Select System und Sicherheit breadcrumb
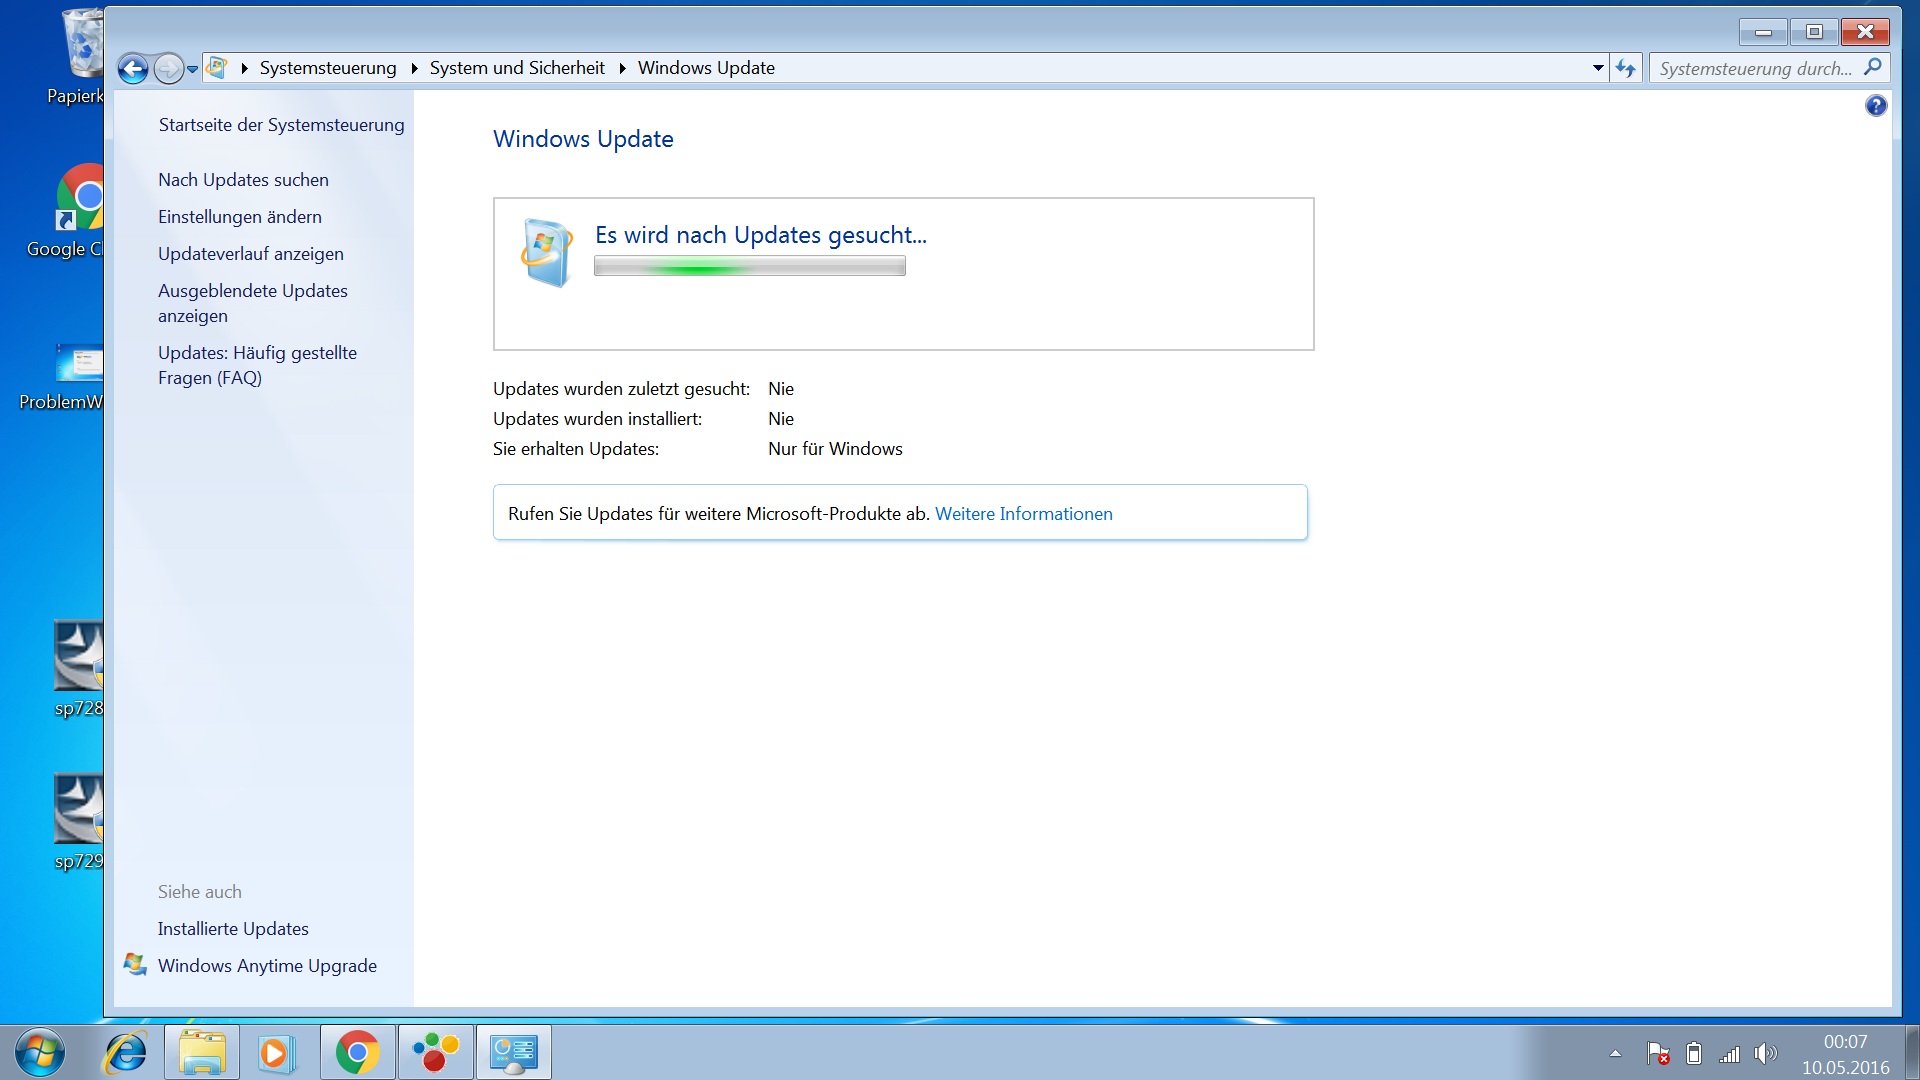1920x1080 pixels. click(x=517, y=68)
